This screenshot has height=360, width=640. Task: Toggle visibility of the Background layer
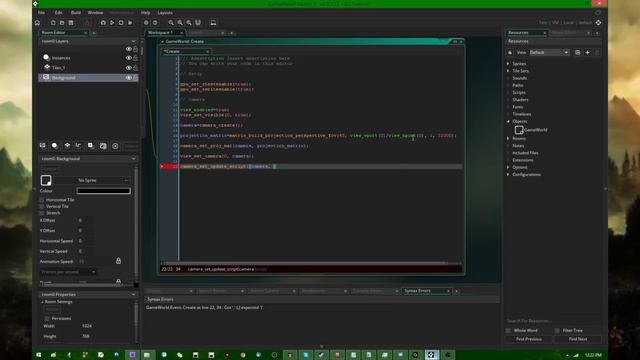click(x=129, y=78)
